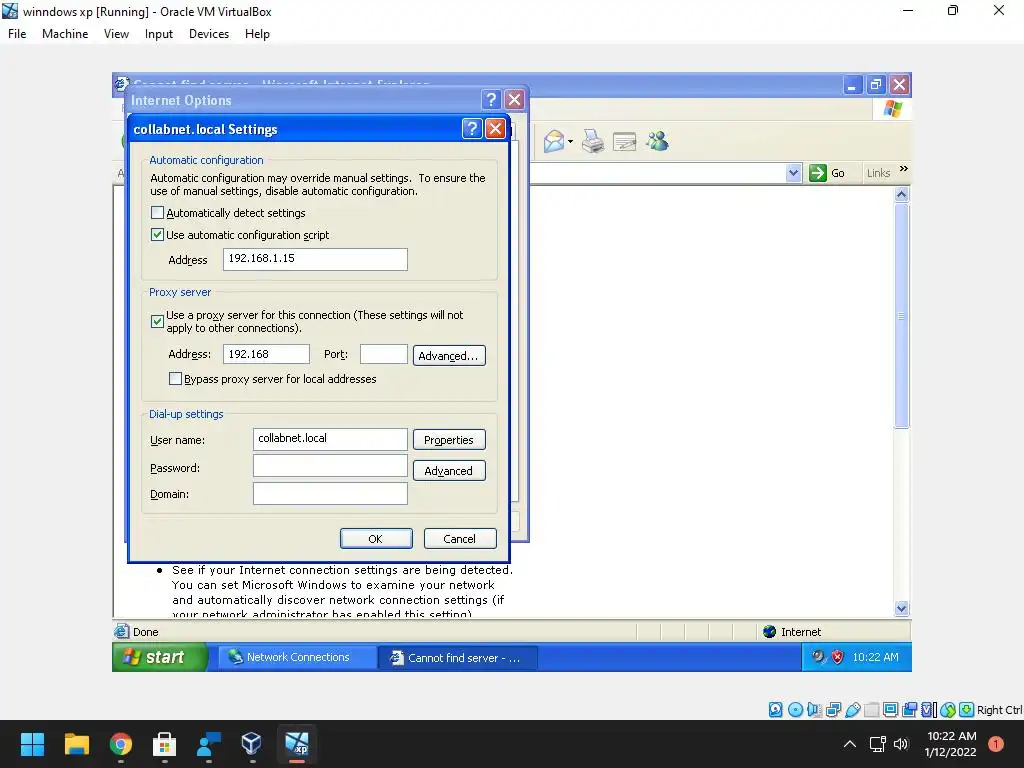1024x768 pixels.
Task: Click the User name field
Action: click(x=330, y=440)
